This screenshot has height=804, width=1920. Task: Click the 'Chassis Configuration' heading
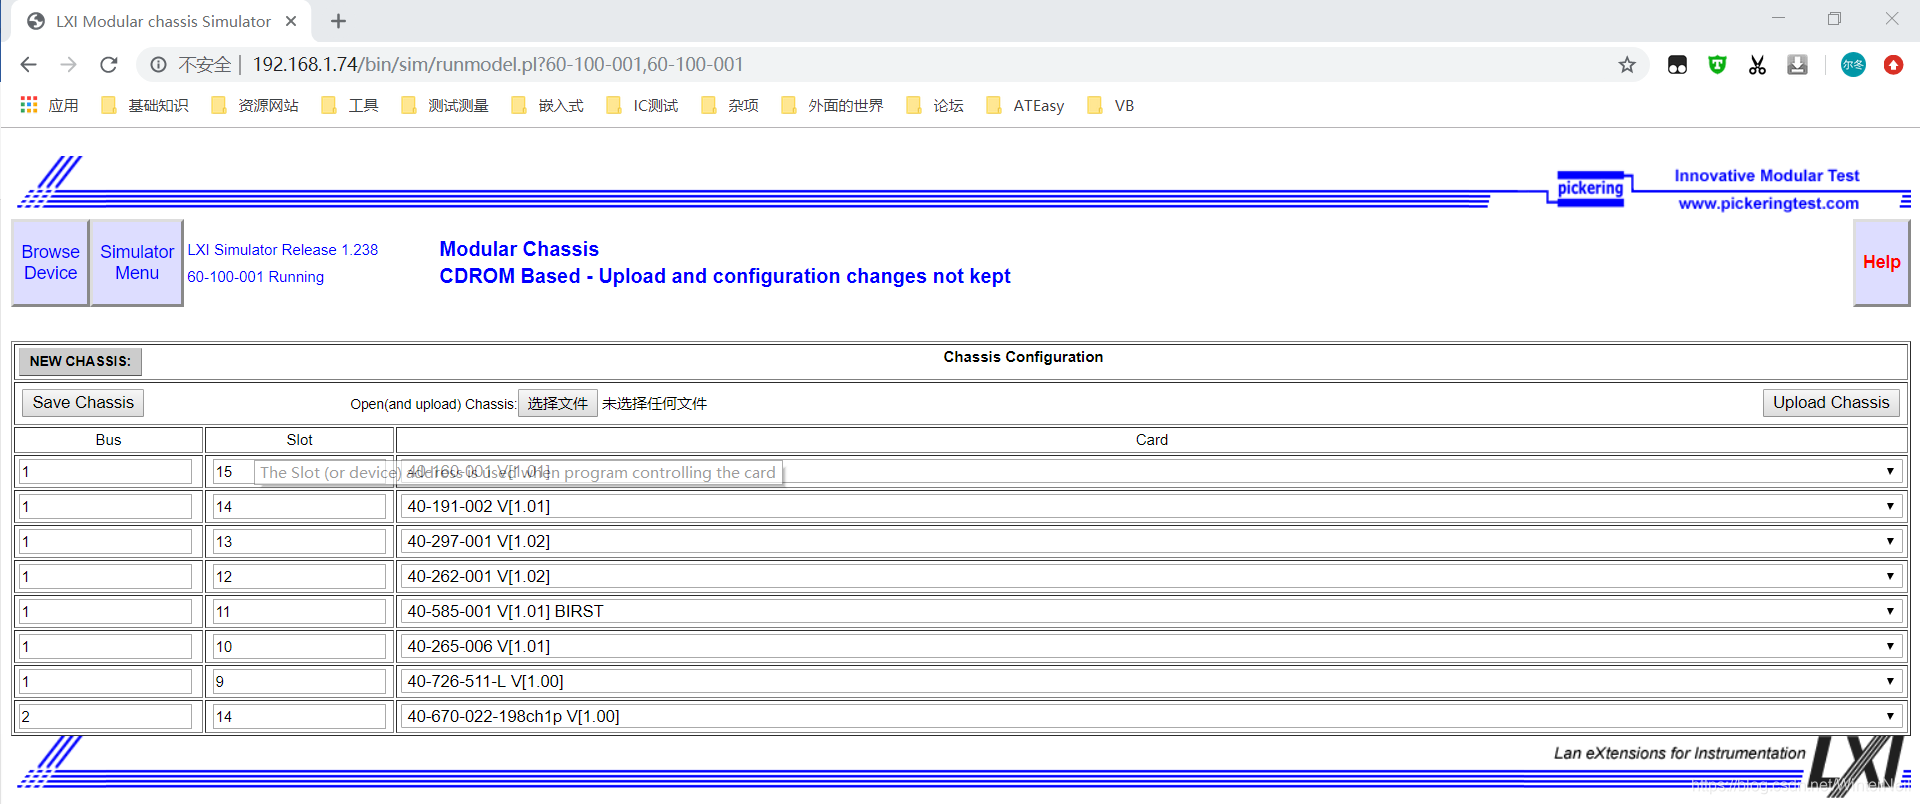(1023, 357)
